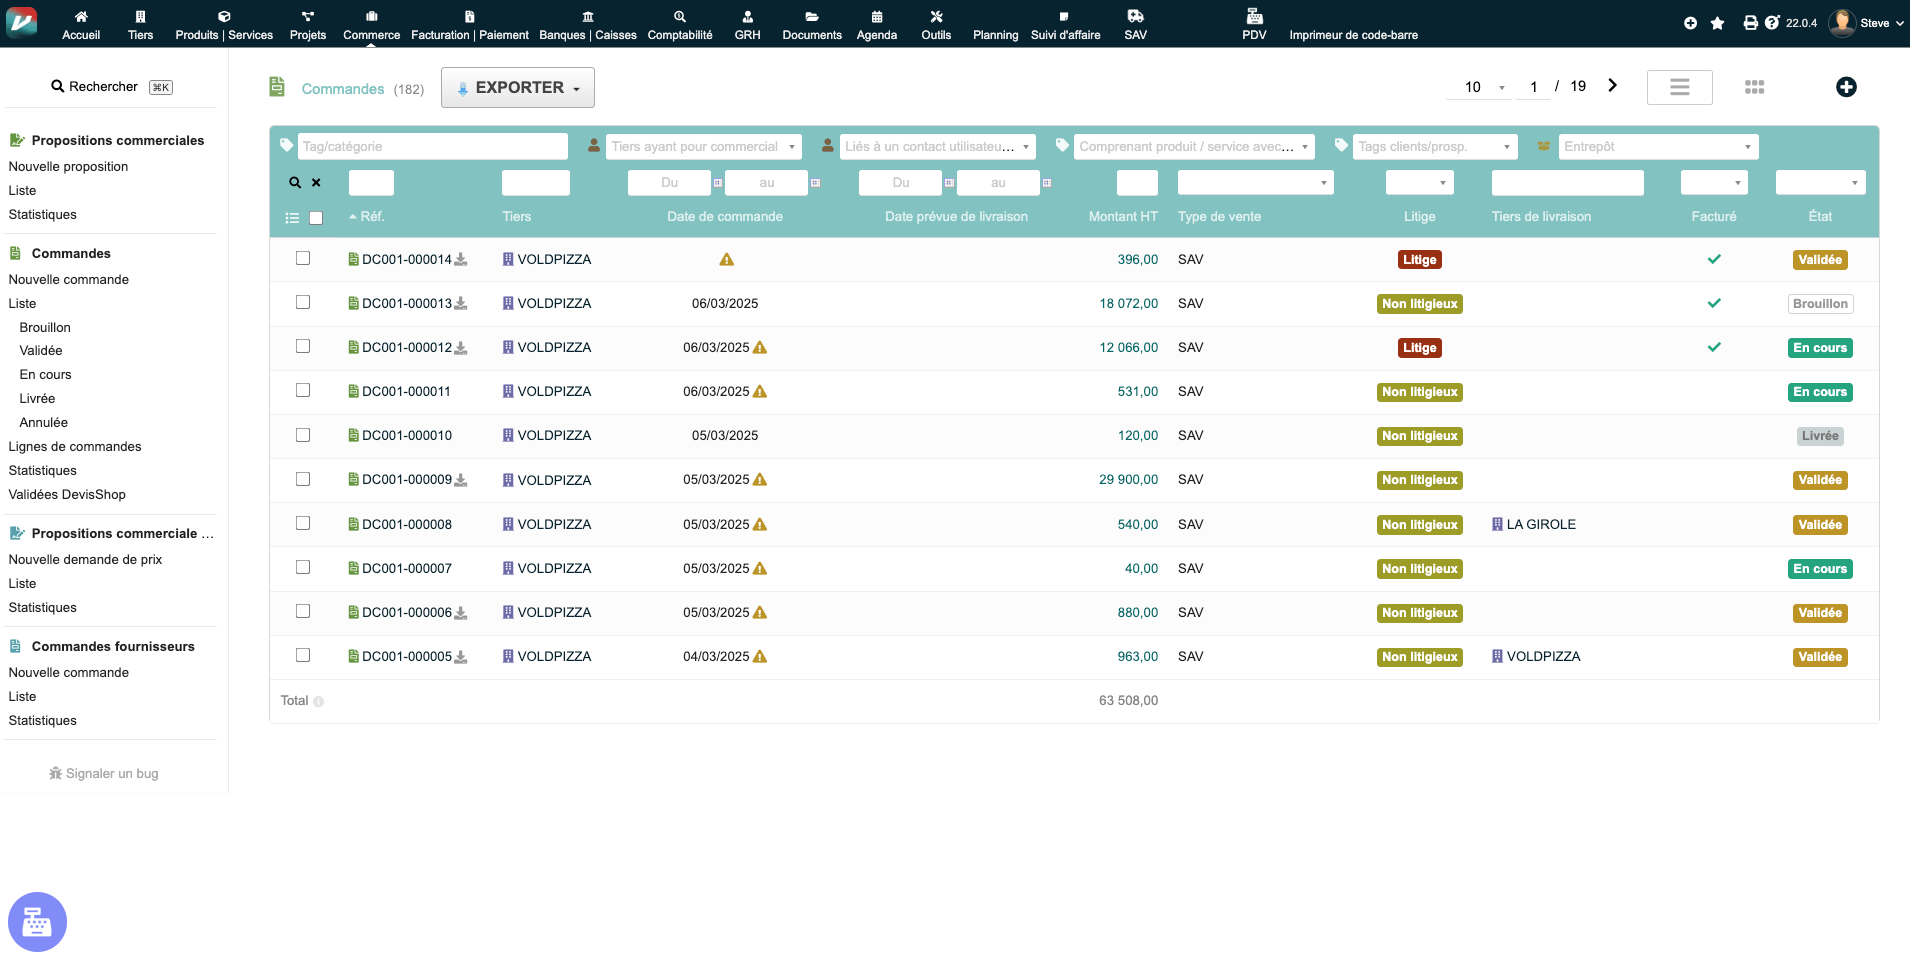Switch to the kanban grid view icon
Viewport: 1910px width, 958px height.
(1754, 87)
